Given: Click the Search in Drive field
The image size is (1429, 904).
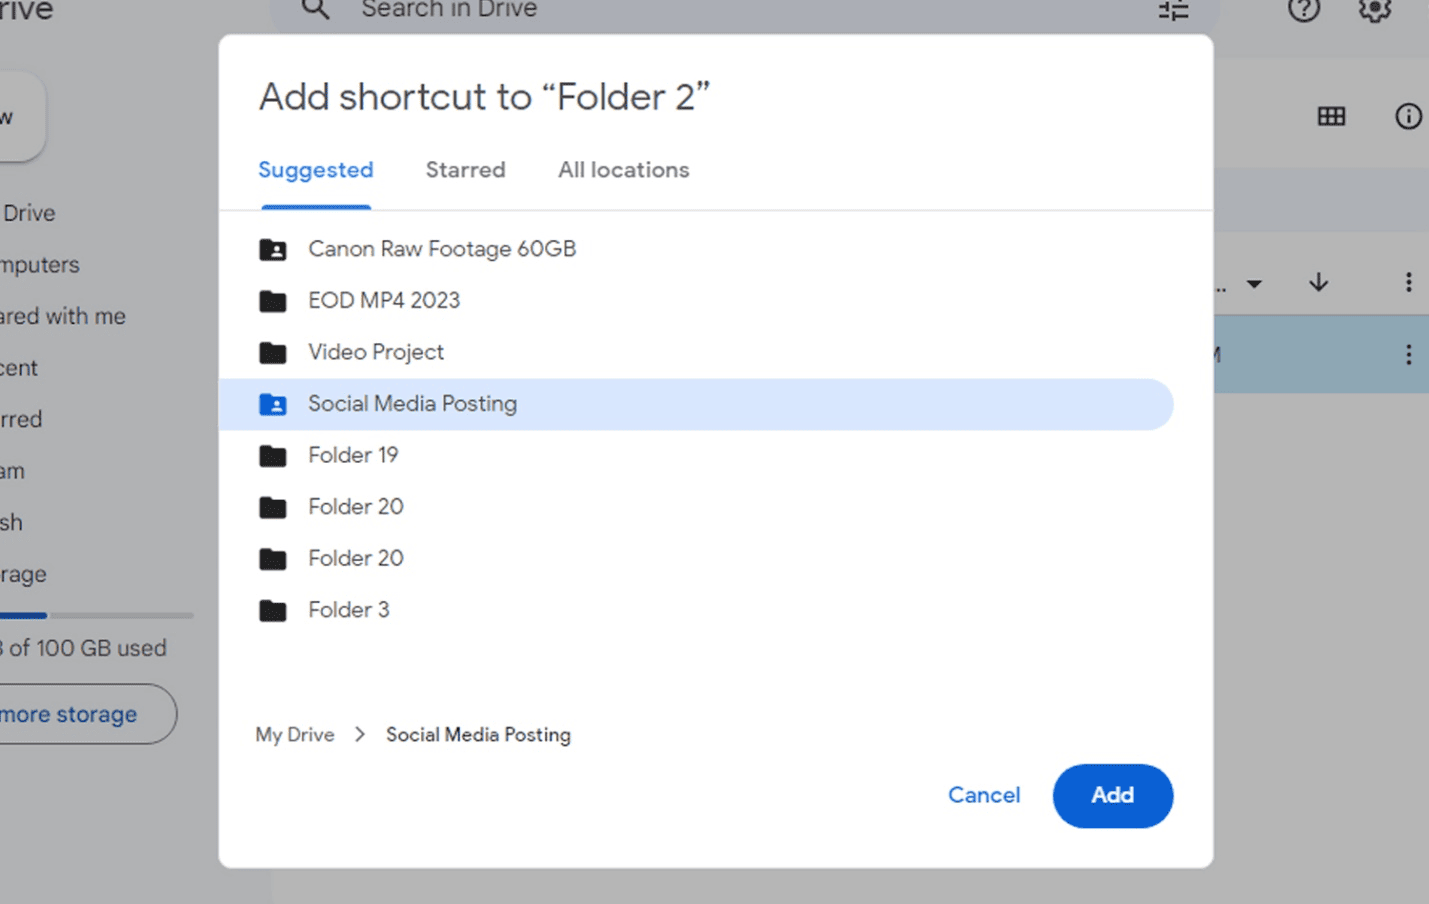Looking at the screenshot, I should (x=450, y=10).
